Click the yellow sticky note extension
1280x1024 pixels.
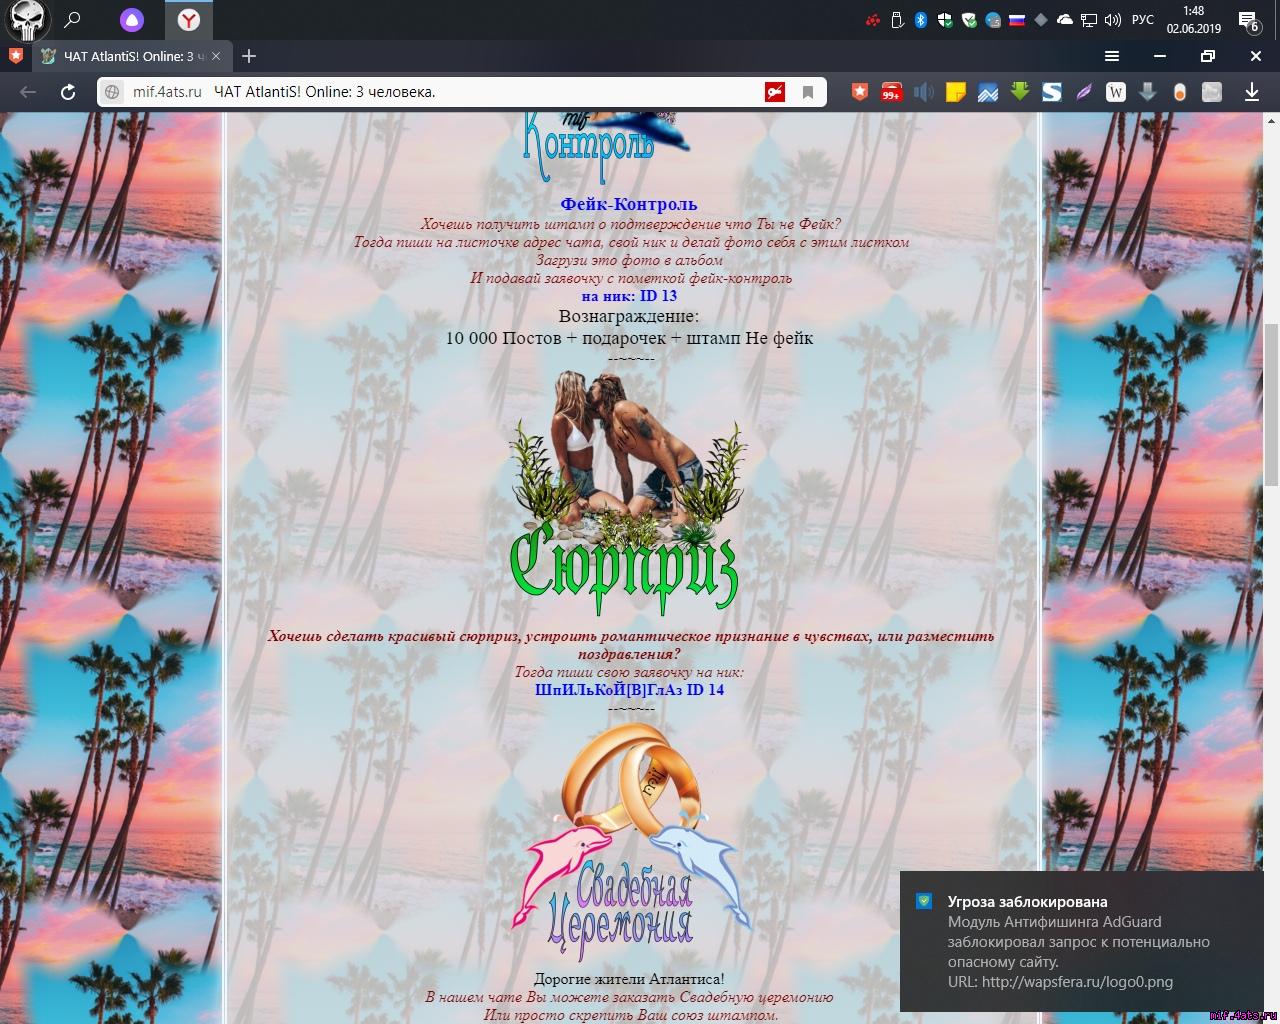[x=955, y=92]
